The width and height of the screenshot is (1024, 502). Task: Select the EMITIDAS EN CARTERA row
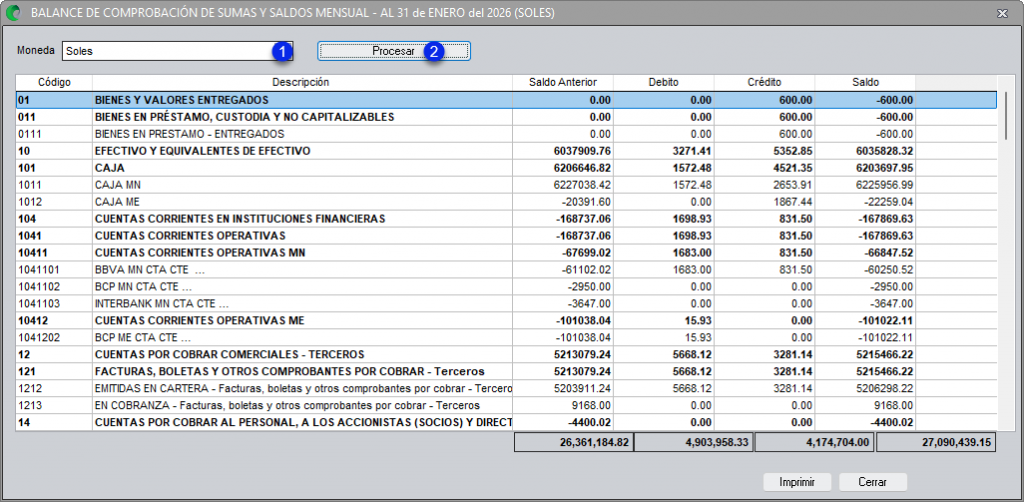[506, 388]
